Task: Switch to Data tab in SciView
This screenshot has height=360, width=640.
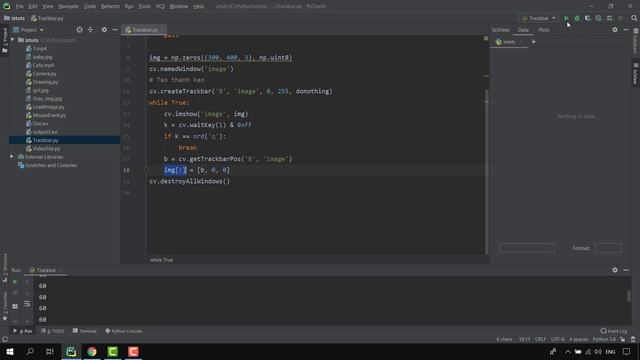Action: (x=523, y=30)
